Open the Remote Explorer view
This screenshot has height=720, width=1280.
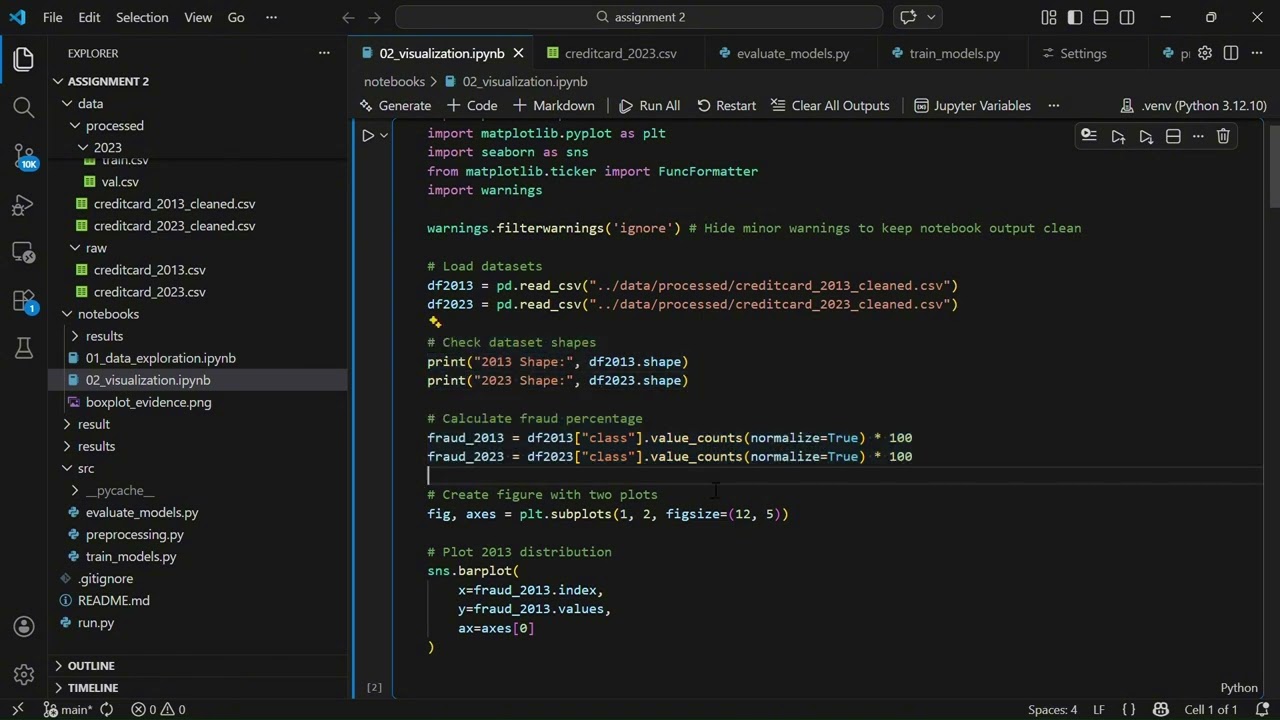pyautogui.click(x=24, y=252)
